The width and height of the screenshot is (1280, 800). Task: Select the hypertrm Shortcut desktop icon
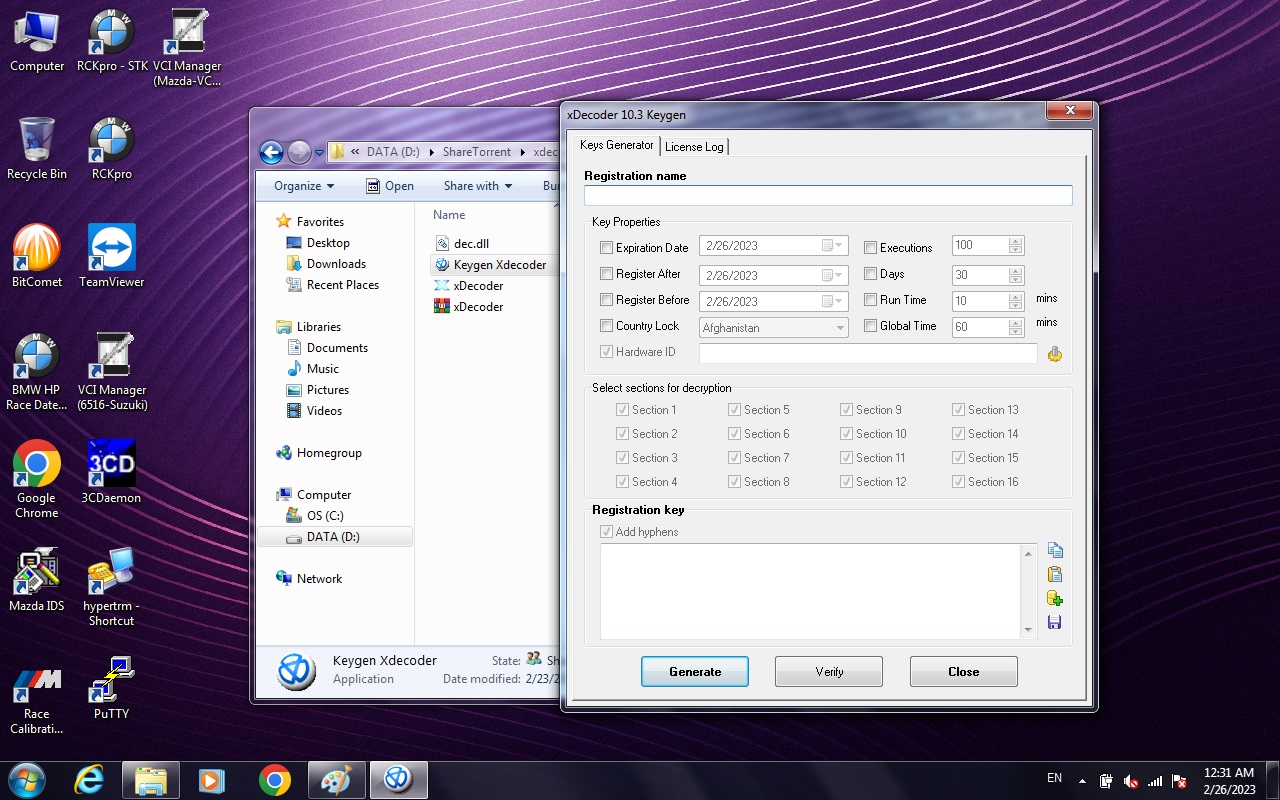[112, 588]
